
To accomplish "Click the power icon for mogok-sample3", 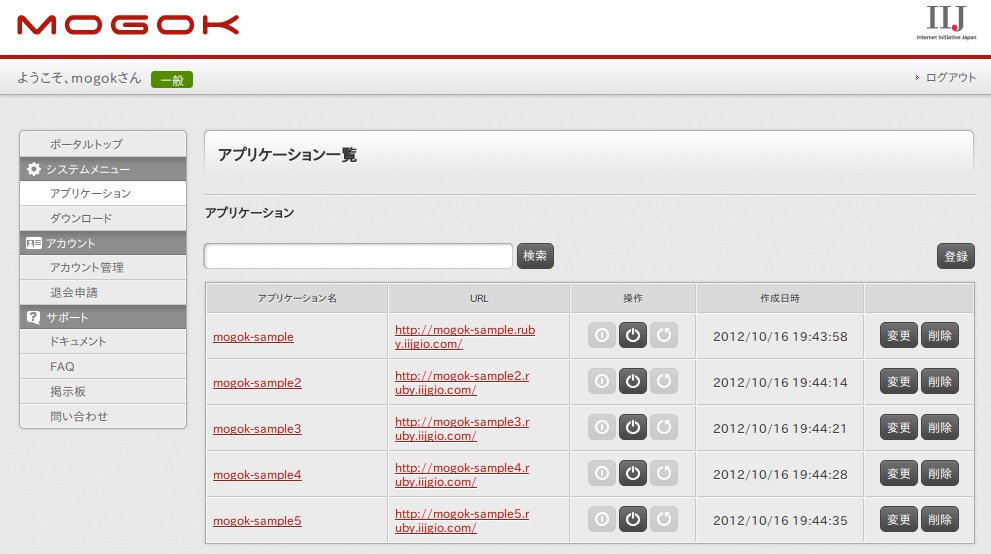I will pyautogui.click(x=633, y=427).
